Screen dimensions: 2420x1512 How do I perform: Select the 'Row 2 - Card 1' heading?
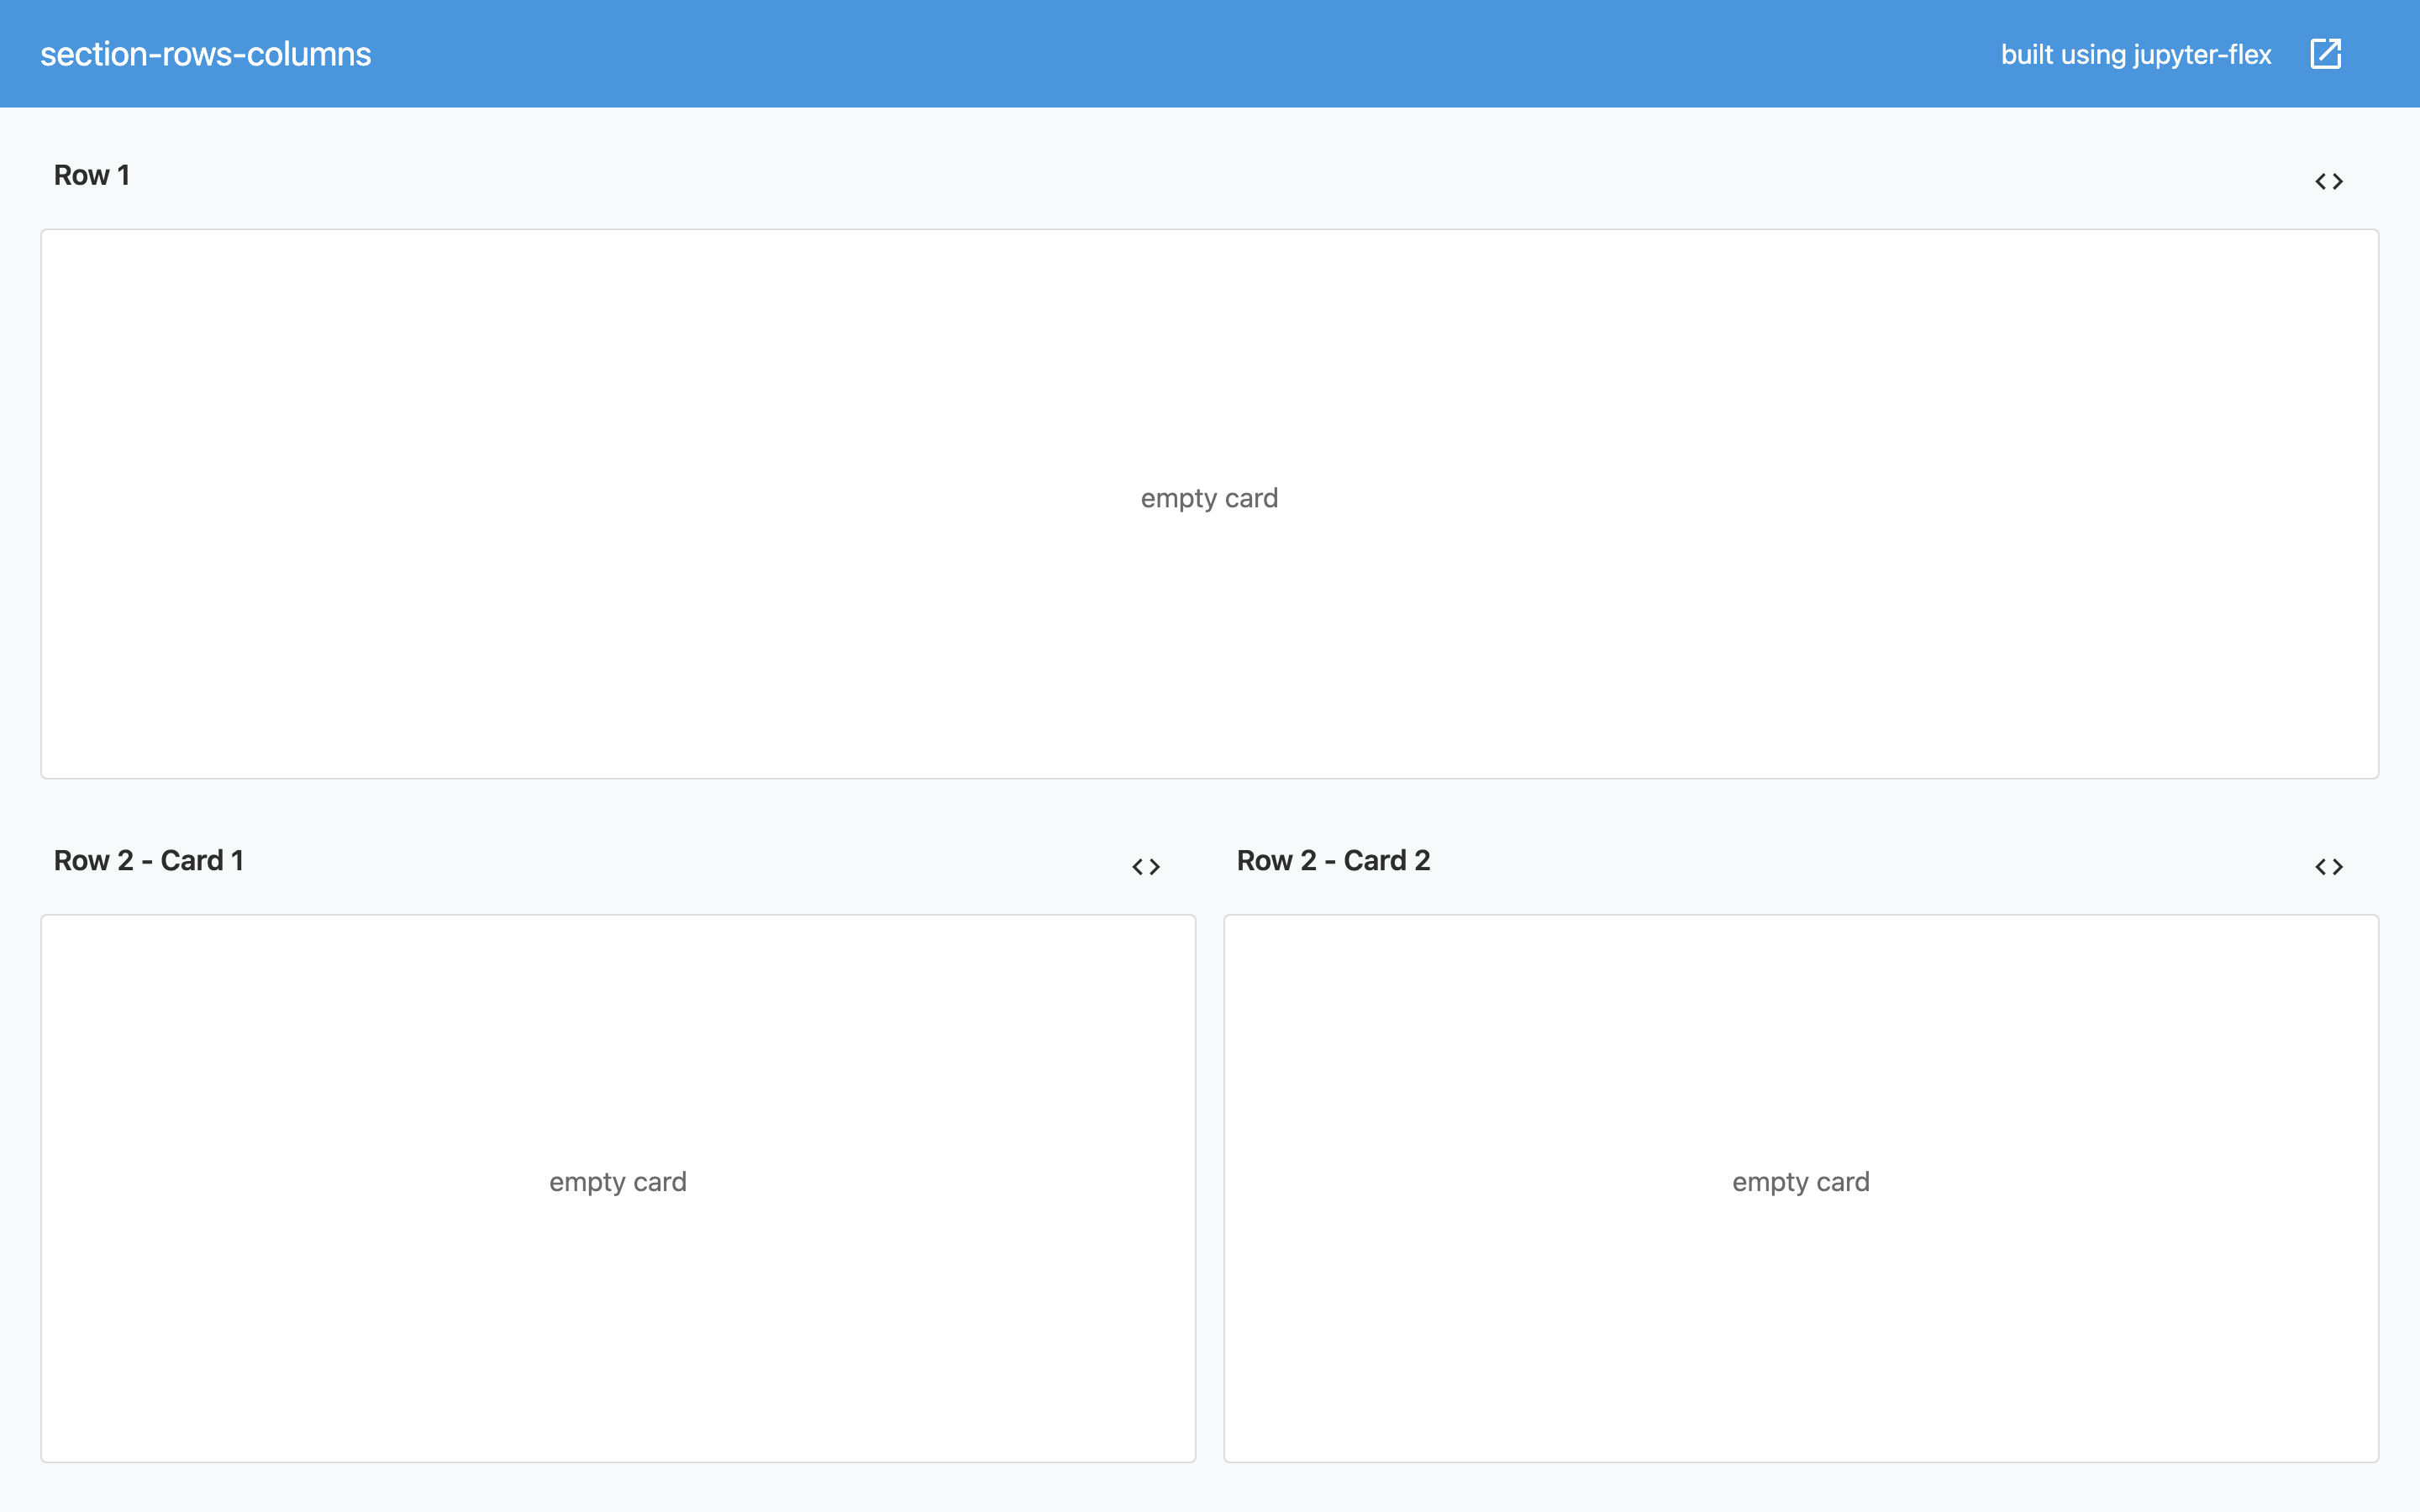(148, 860)
